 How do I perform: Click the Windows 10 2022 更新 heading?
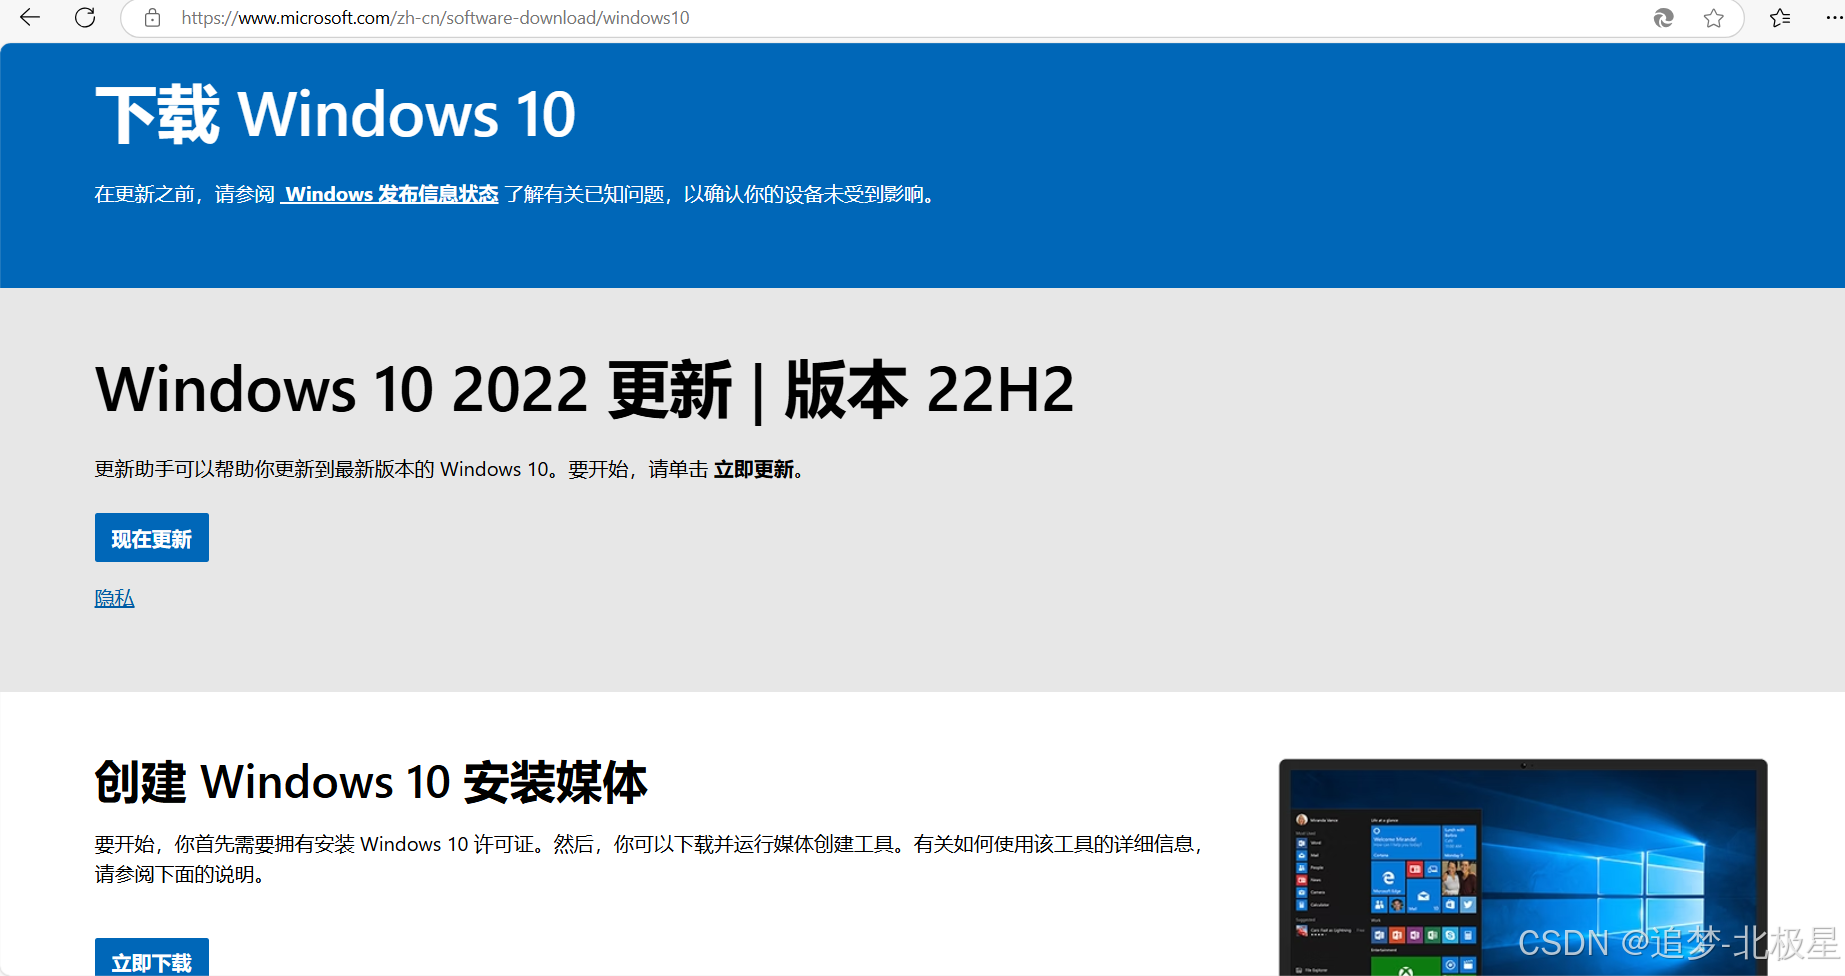point(585,389)
